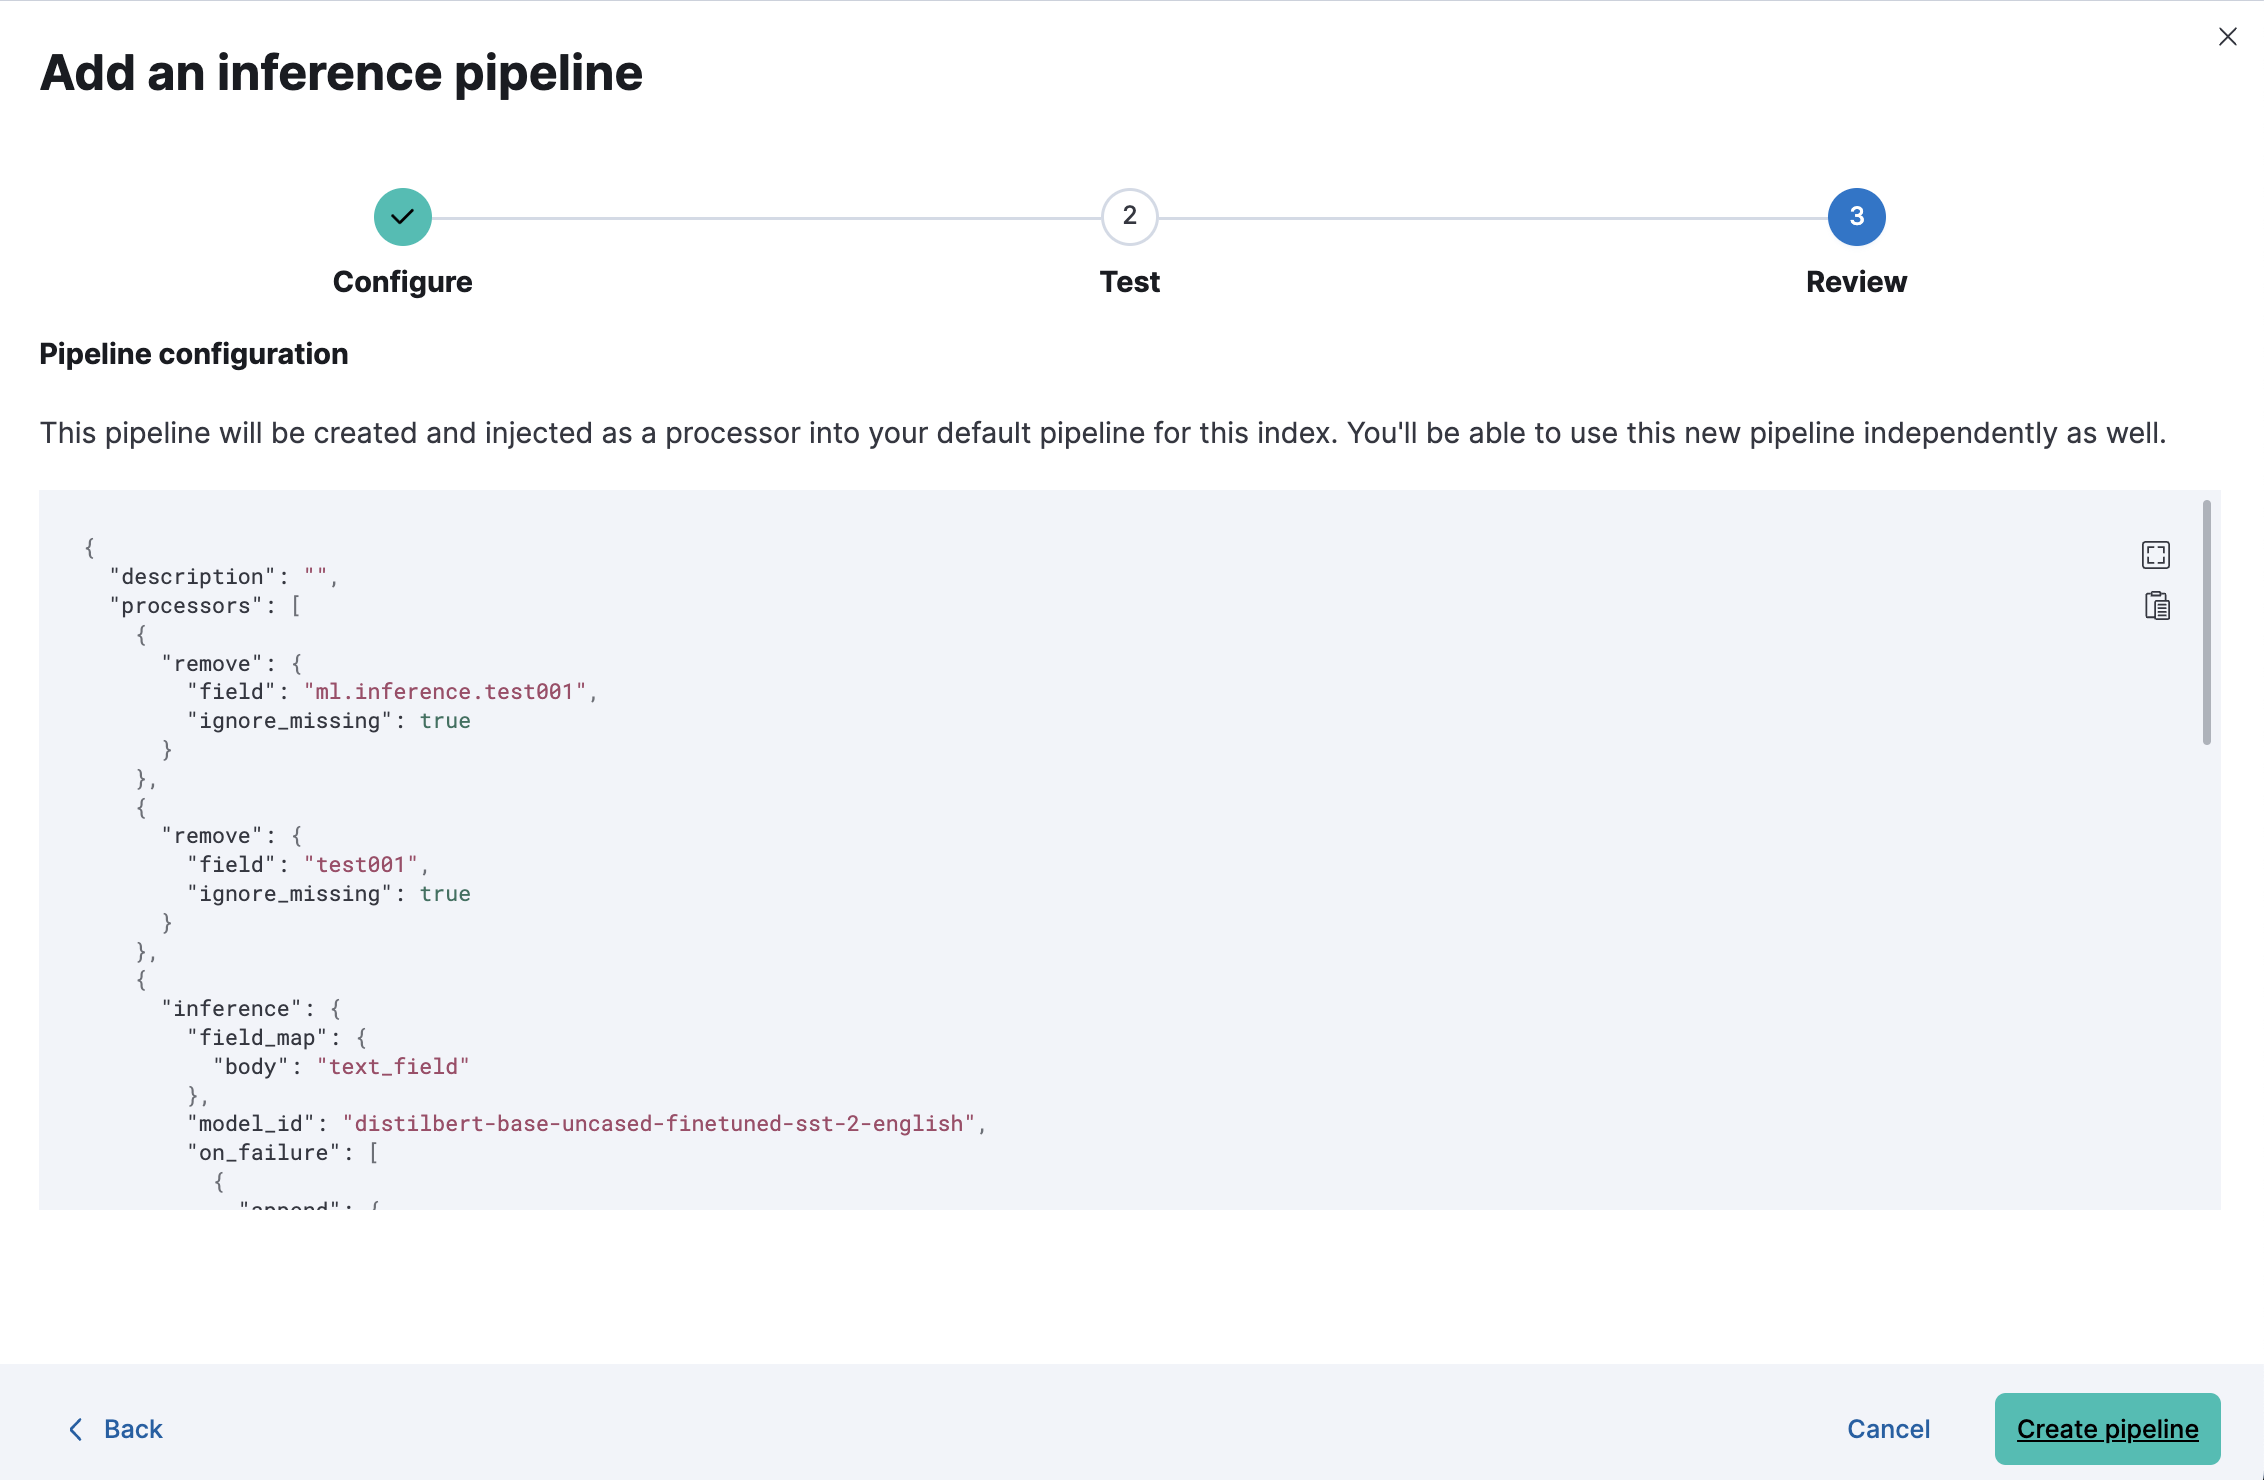Select the Configure step label
This screenshot has width=2264, height=1480.
click(x=402, y=282)
